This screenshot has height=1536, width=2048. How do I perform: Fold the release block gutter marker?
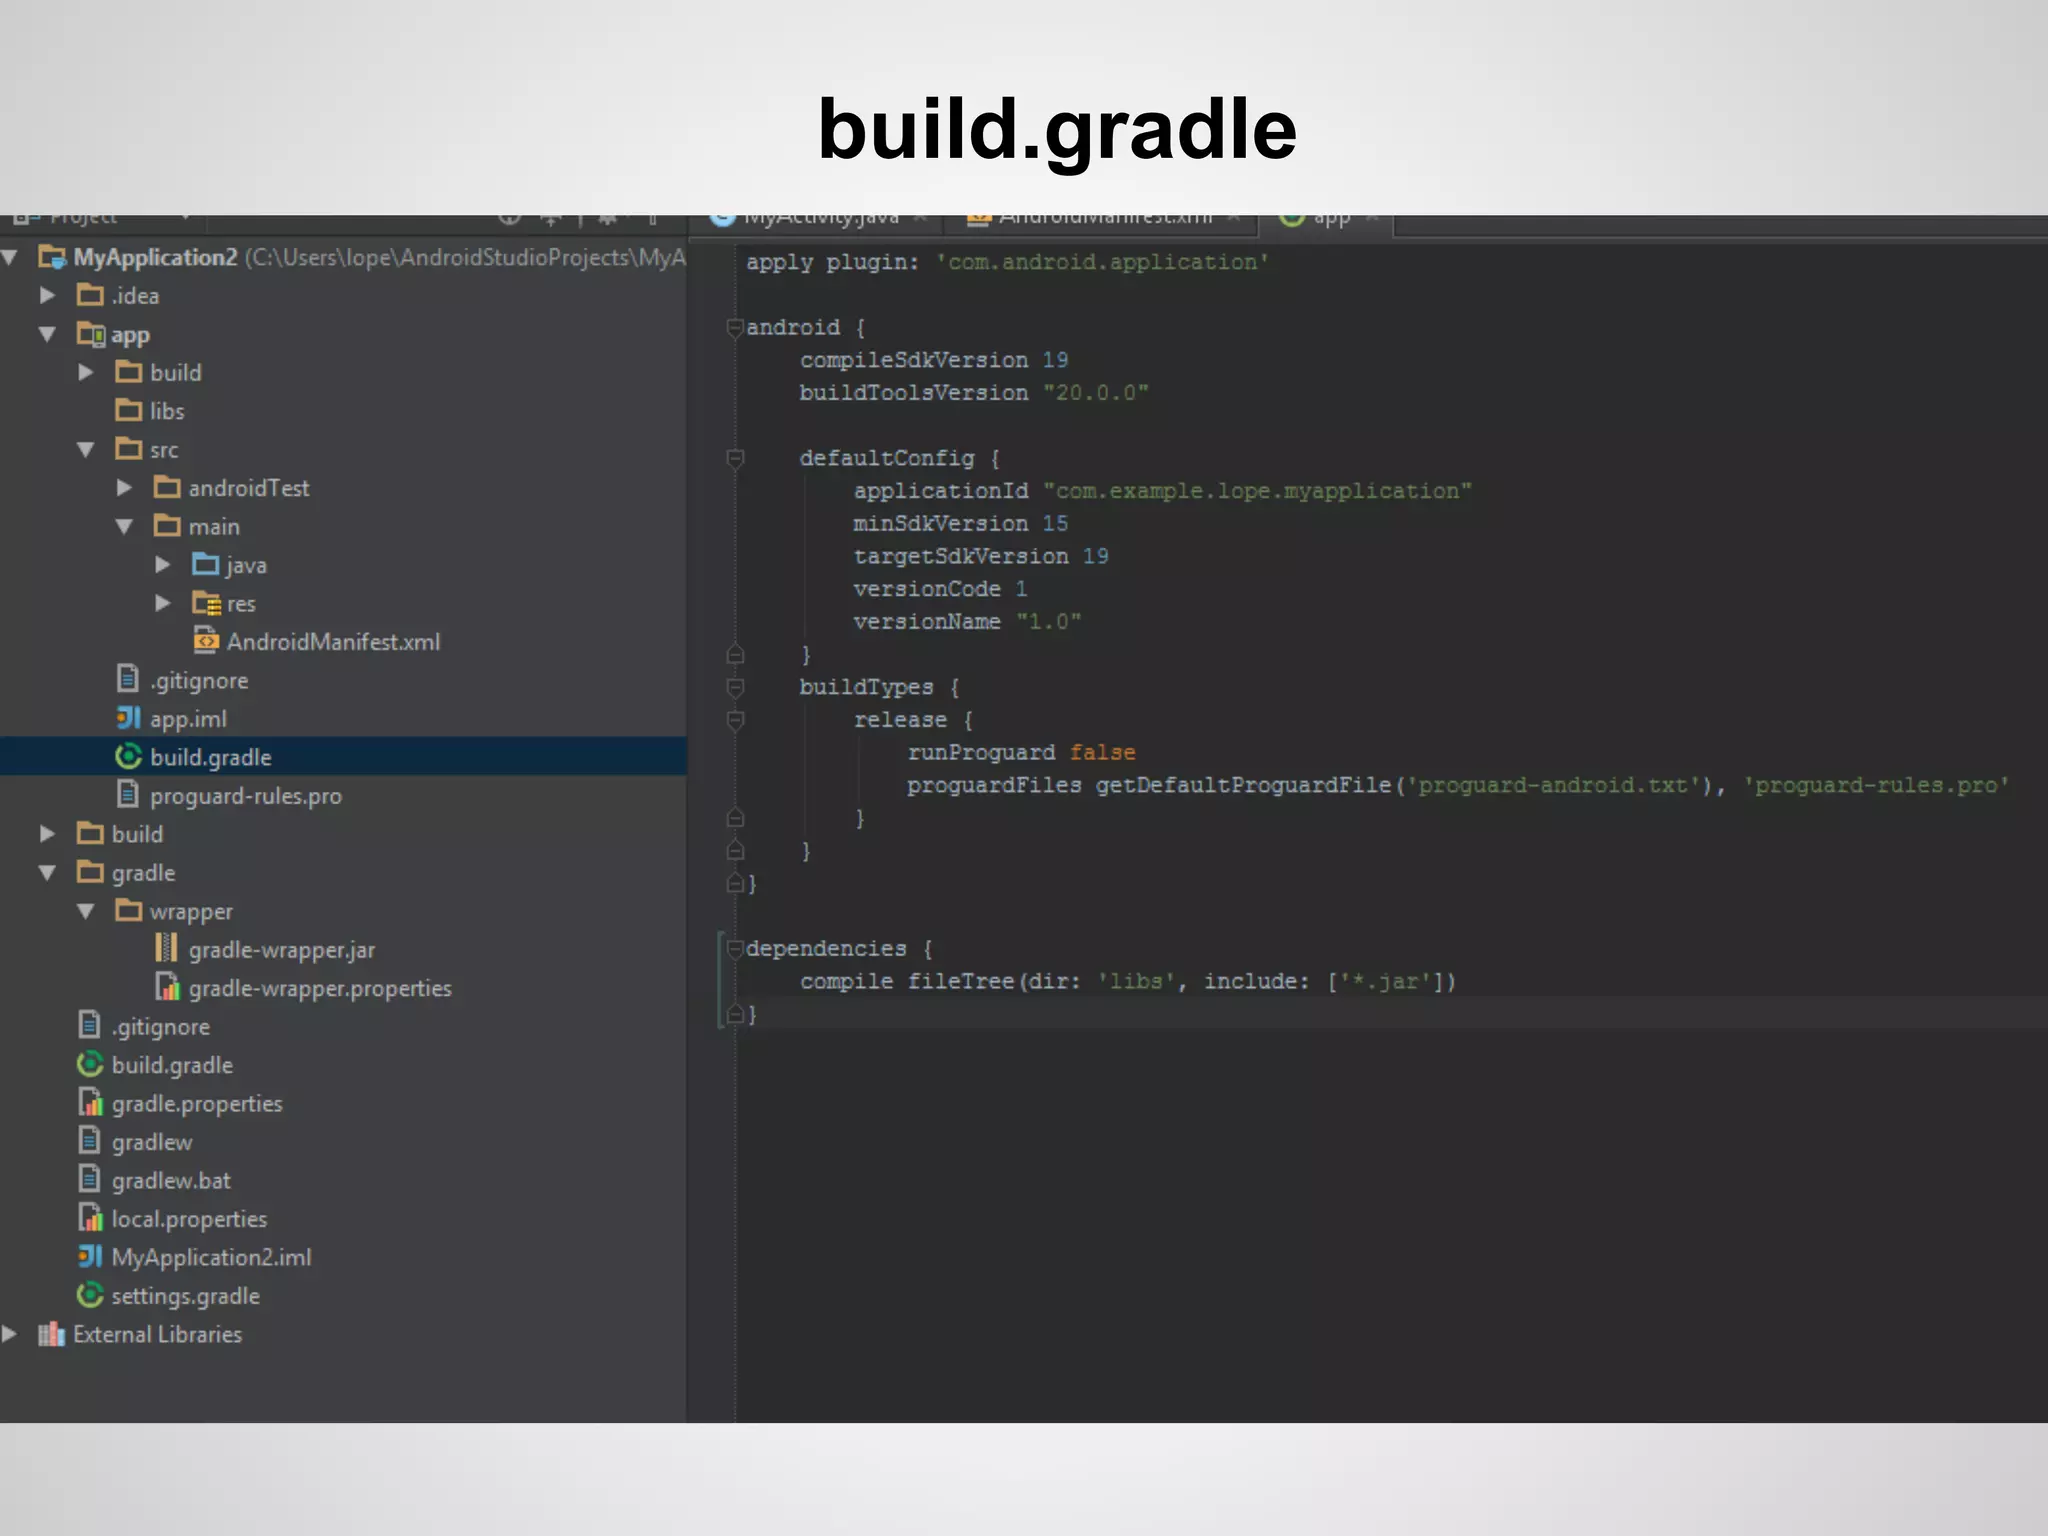click(x=735, y=720)
